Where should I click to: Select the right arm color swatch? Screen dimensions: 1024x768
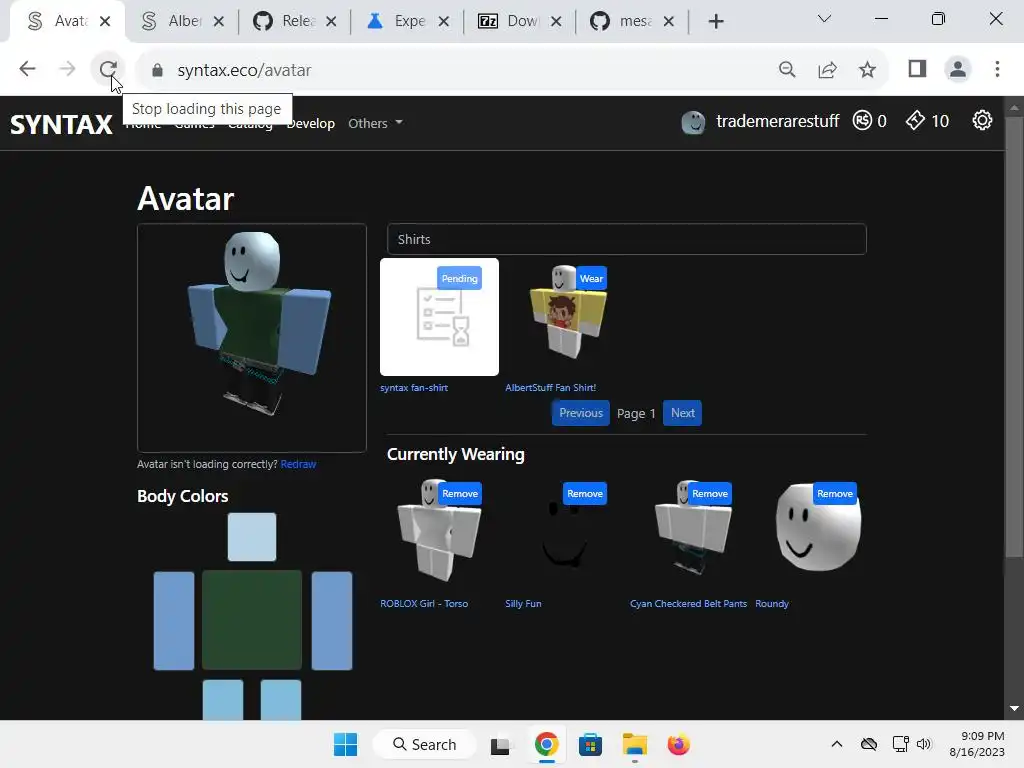pyautogui.click(x=332, y=621)
